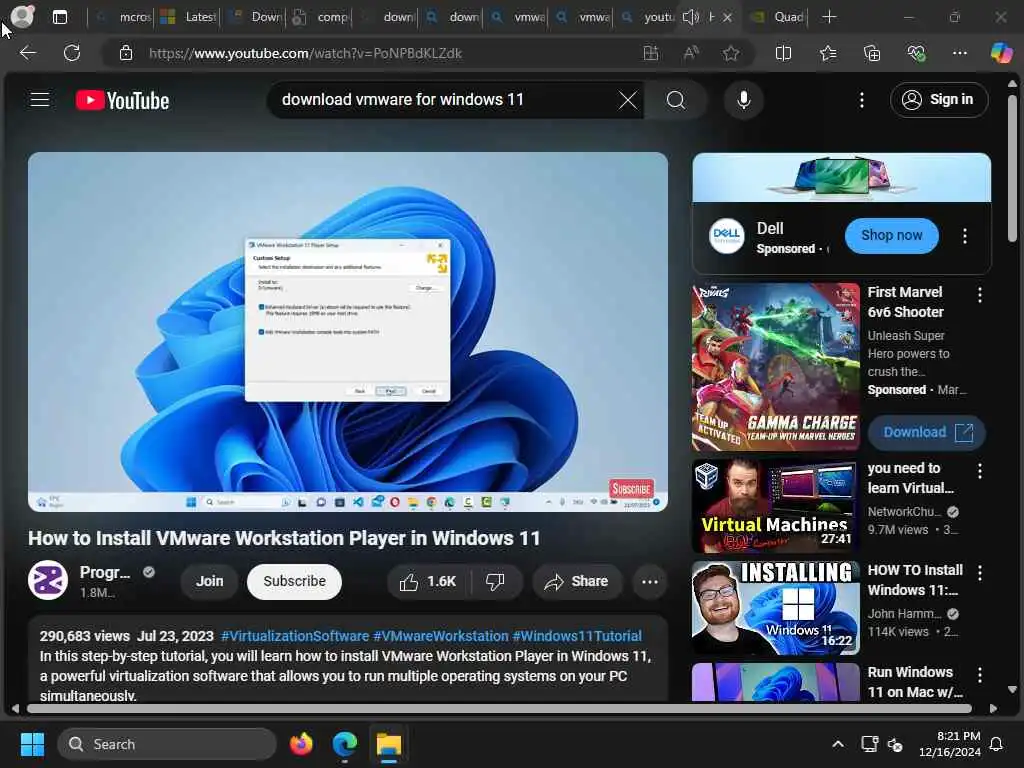Click the browser address bar URL
1024x768 pixels.
click(306, 53)
